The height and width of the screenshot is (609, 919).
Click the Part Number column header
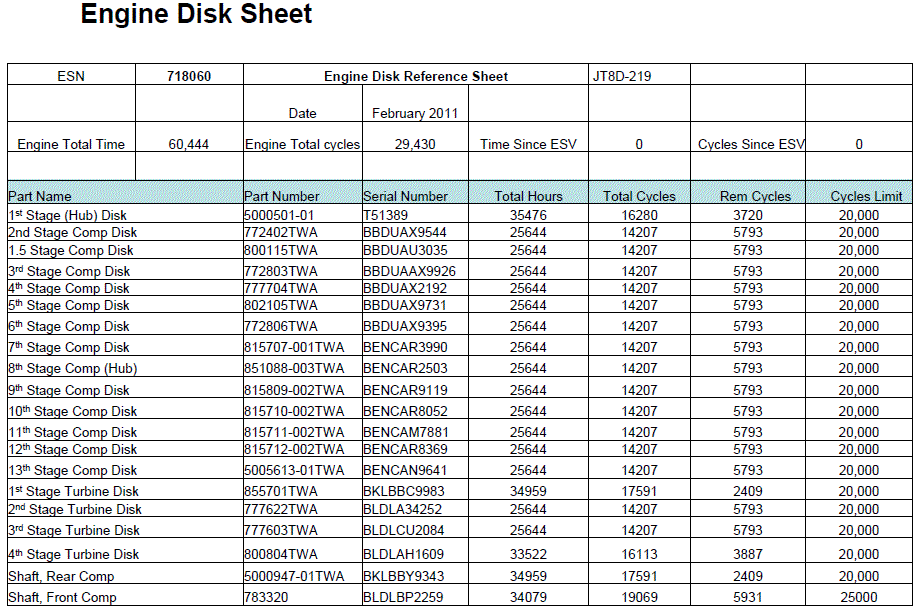coord(282,196)
